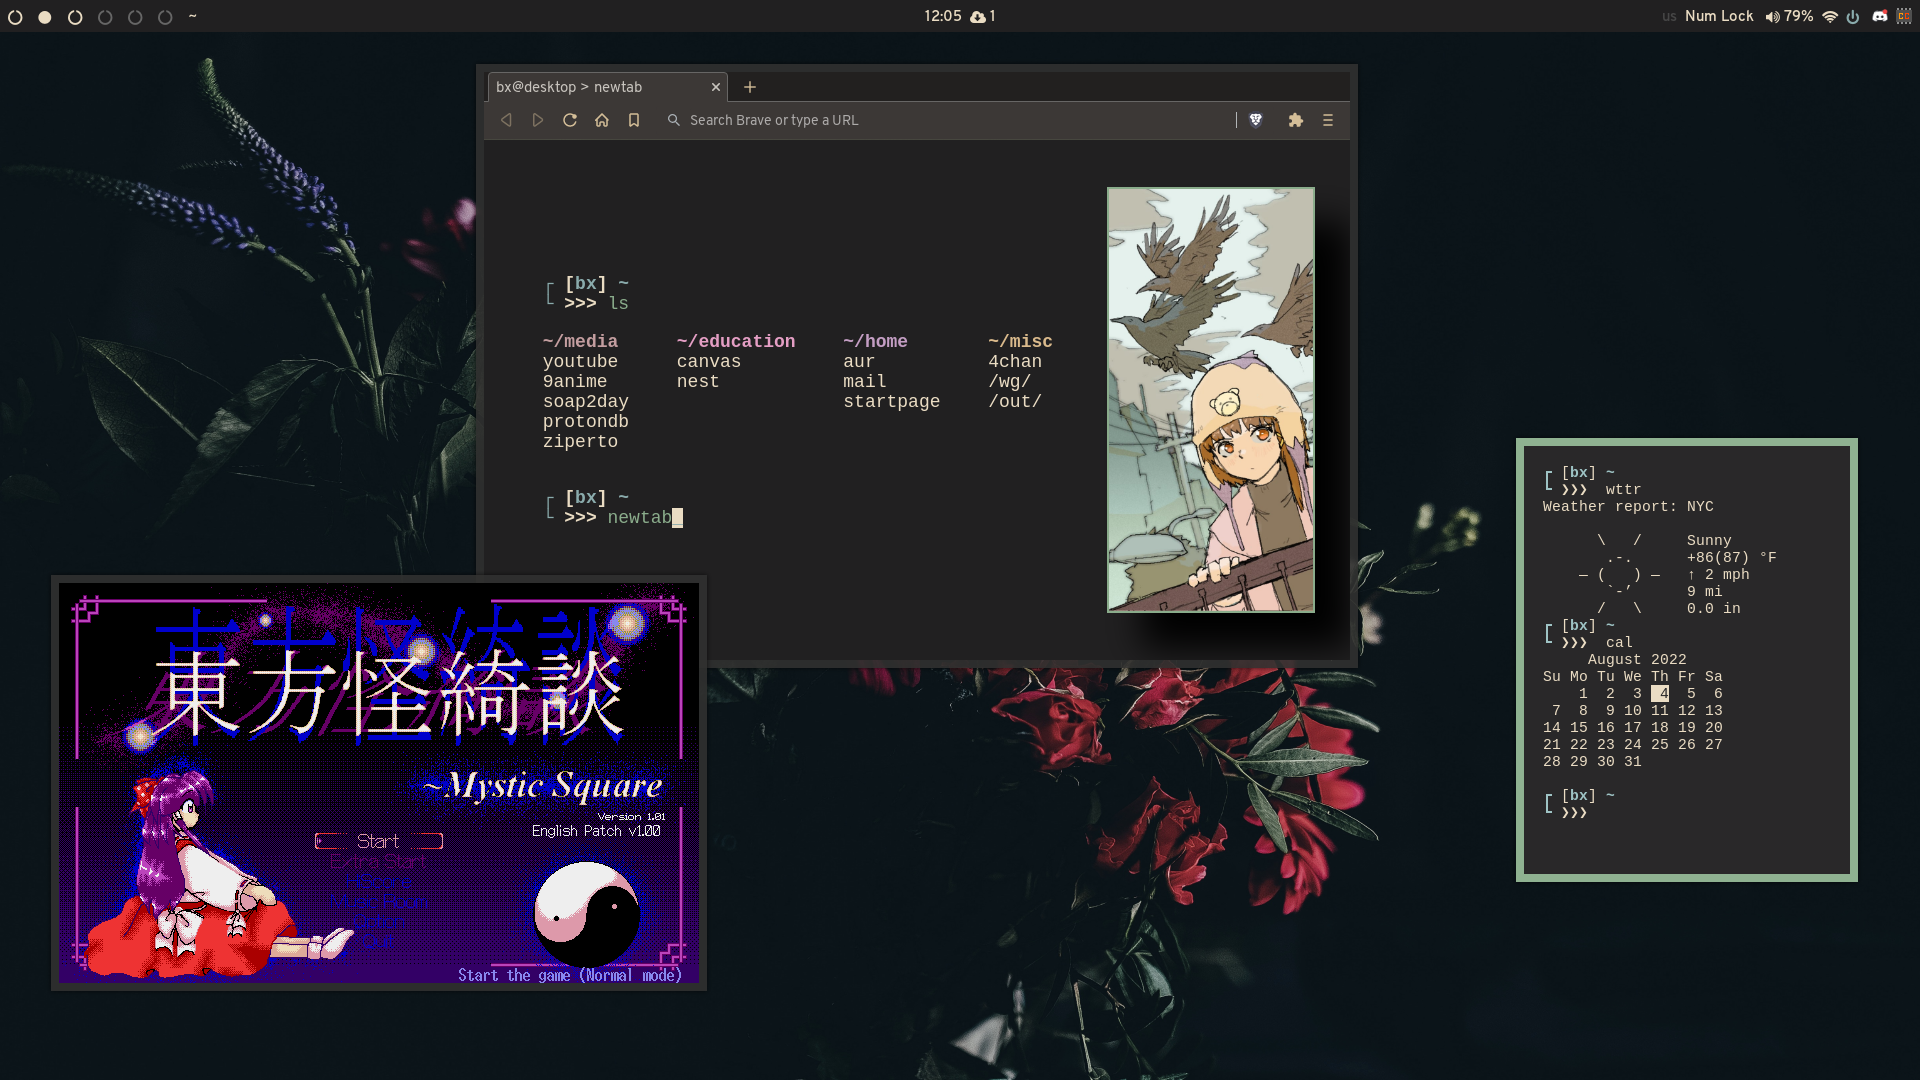The height and width of the screenshot is (1080, 1920).
Task: Open the Discord tray icon
Action: [x=1880, y=16]
